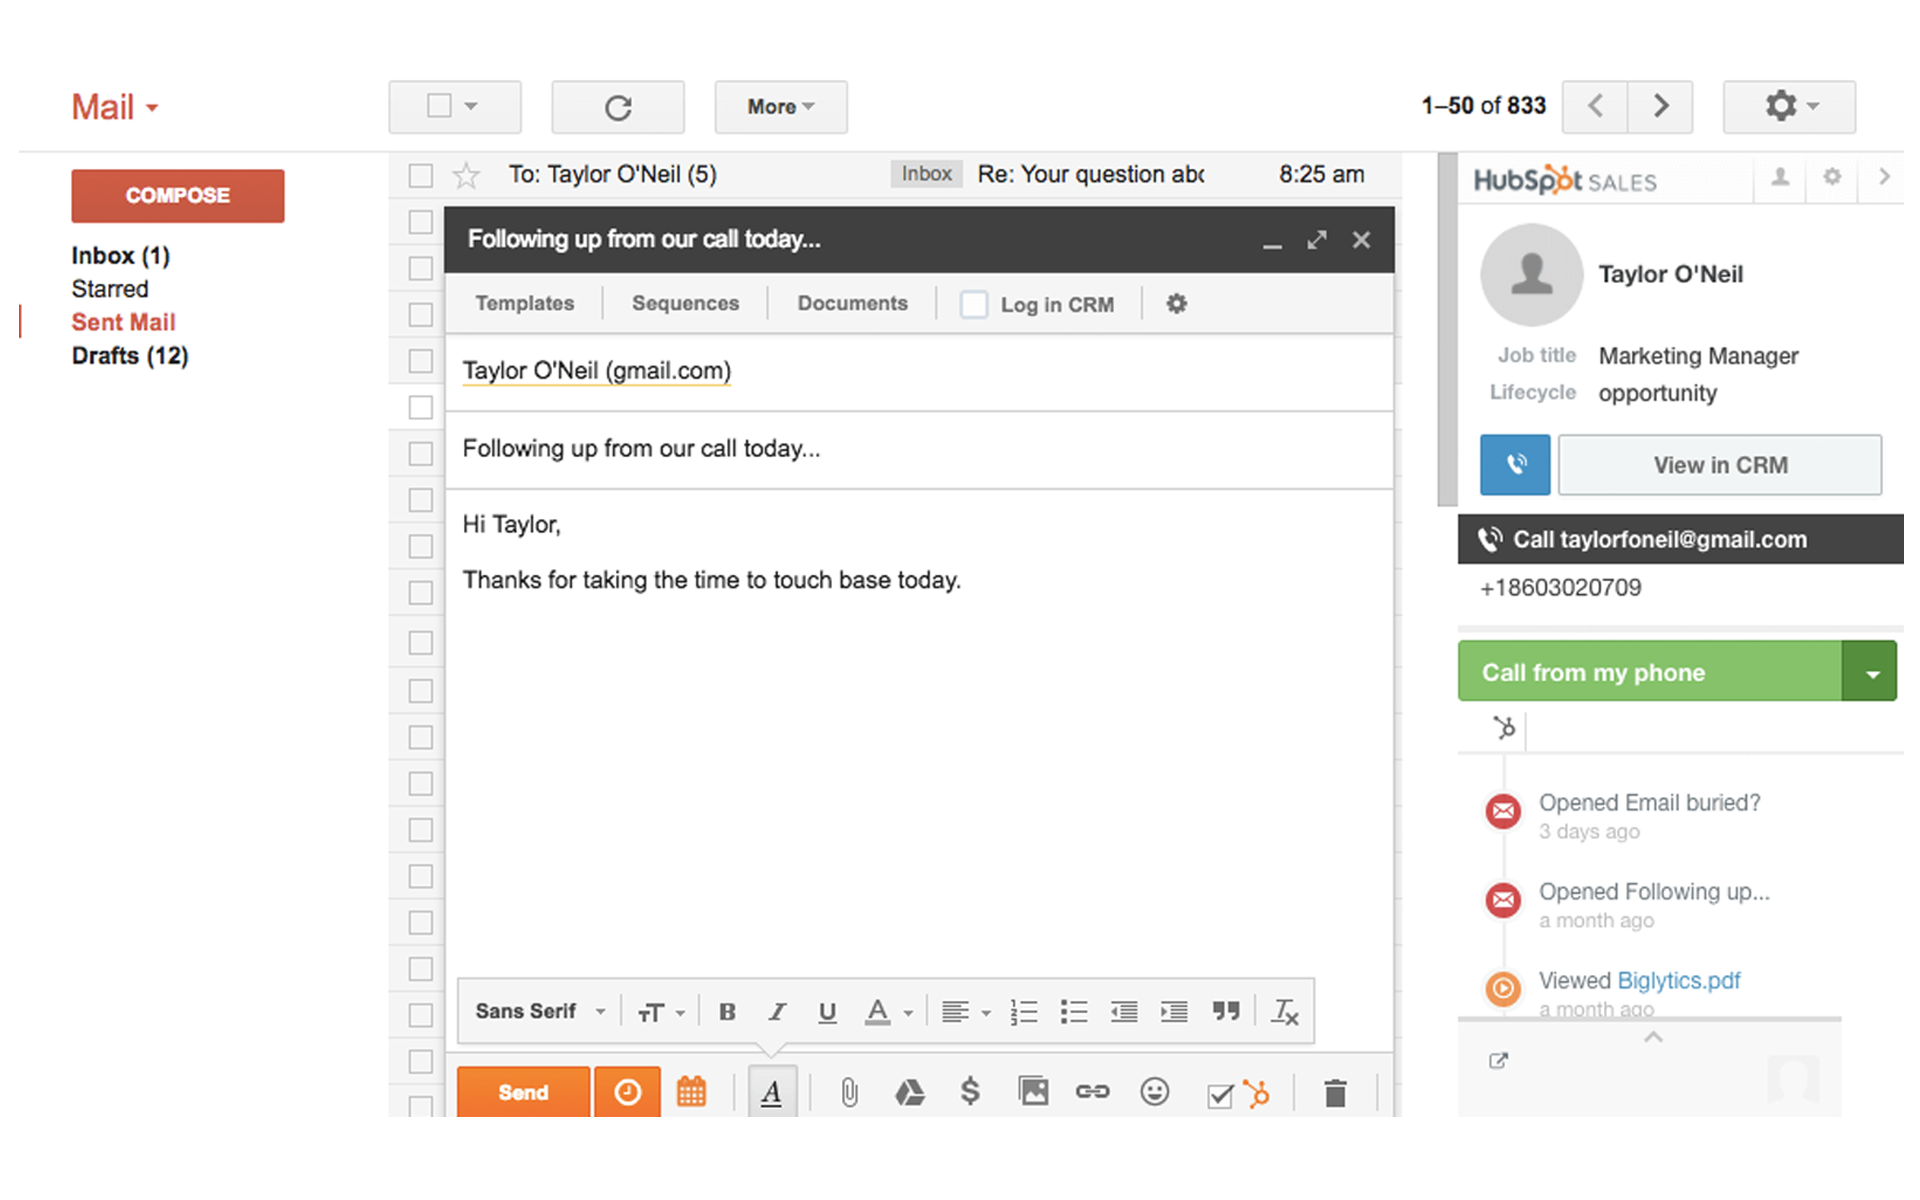Open the Sequences tab

click(685, 303)
